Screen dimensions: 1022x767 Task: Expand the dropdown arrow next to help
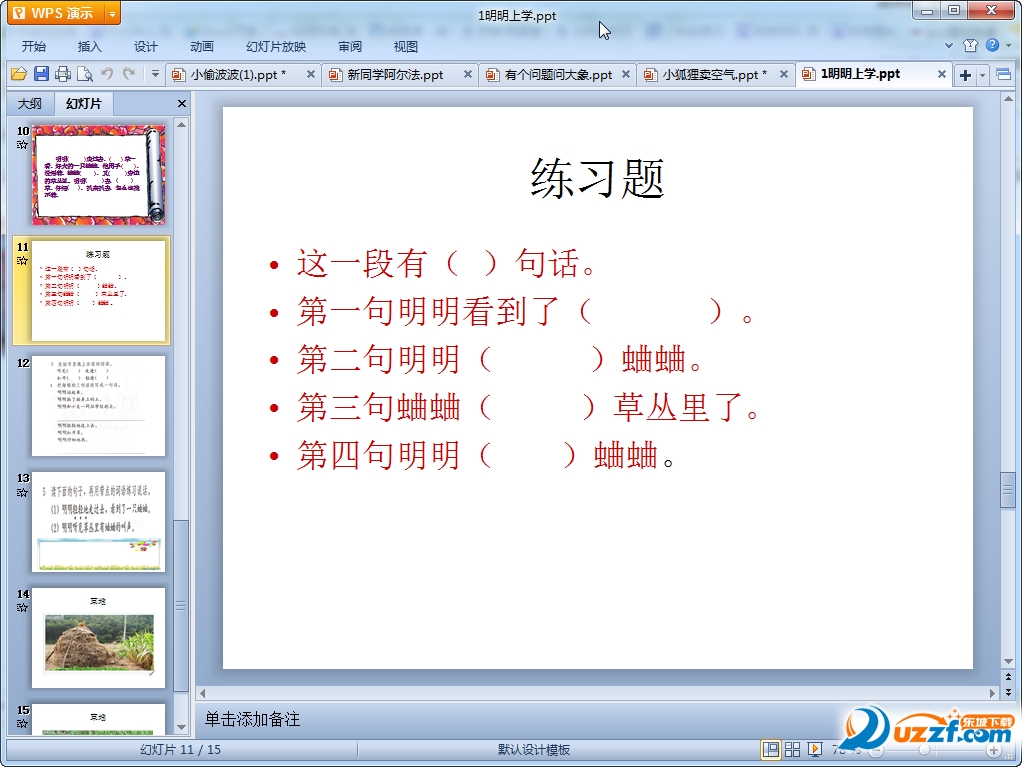tap(1008, 46)
